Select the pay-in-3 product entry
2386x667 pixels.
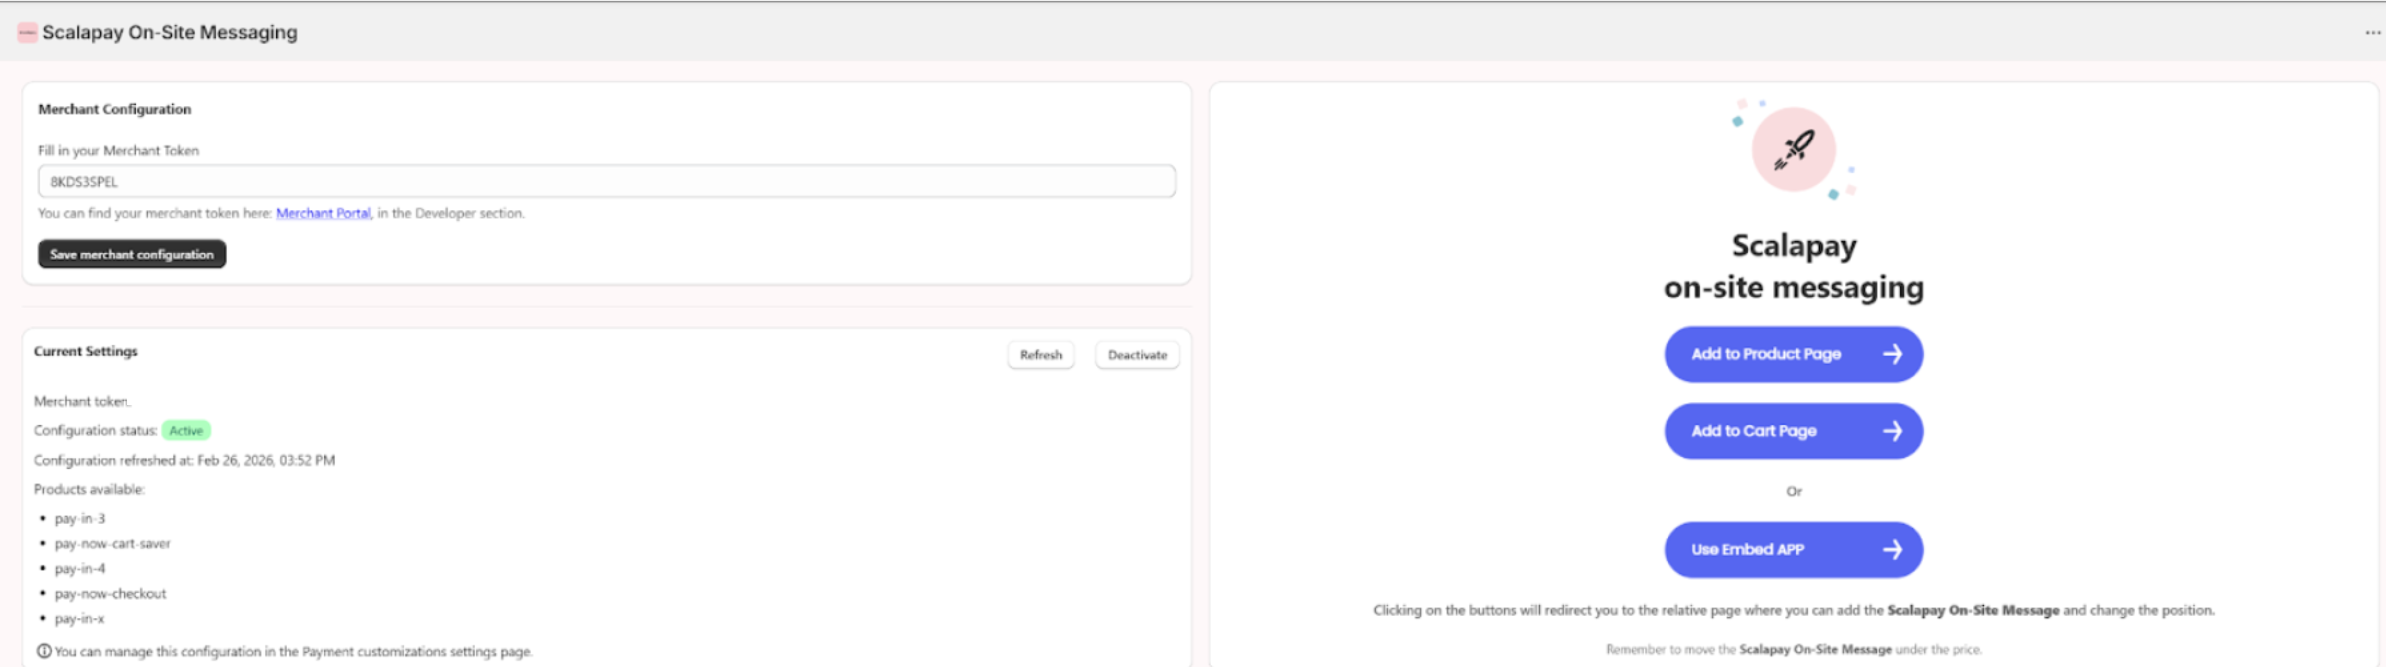click(80, 519)
